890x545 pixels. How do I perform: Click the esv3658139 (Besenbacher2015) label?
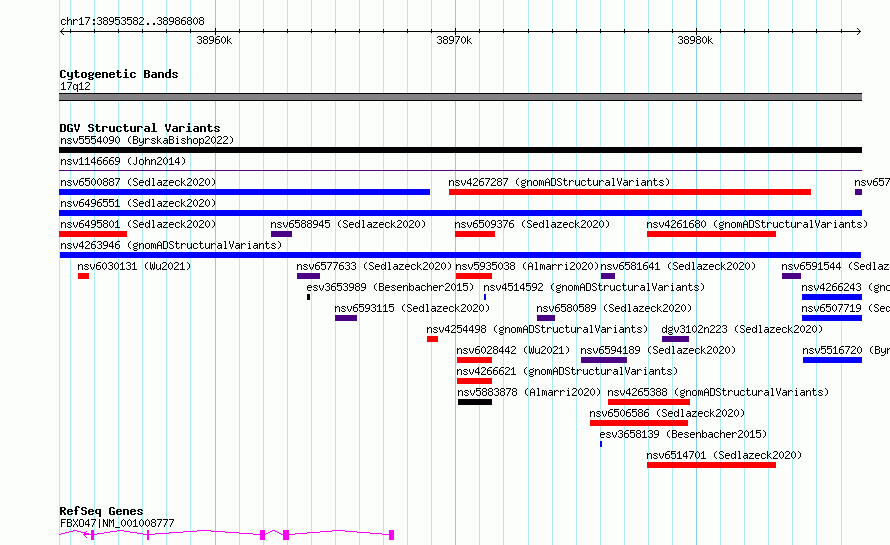tap(683, 434)
